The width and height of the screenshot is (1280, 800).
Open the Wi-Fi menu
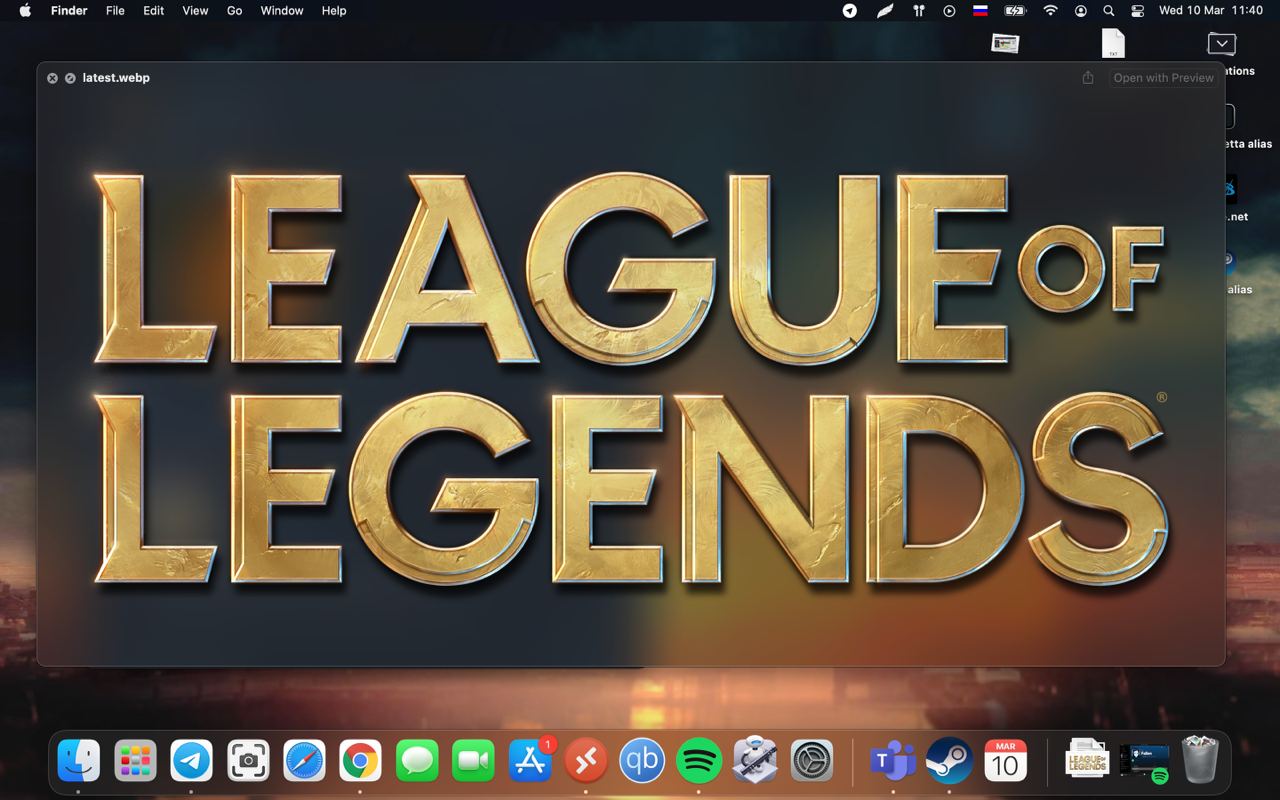(1050, 11)
